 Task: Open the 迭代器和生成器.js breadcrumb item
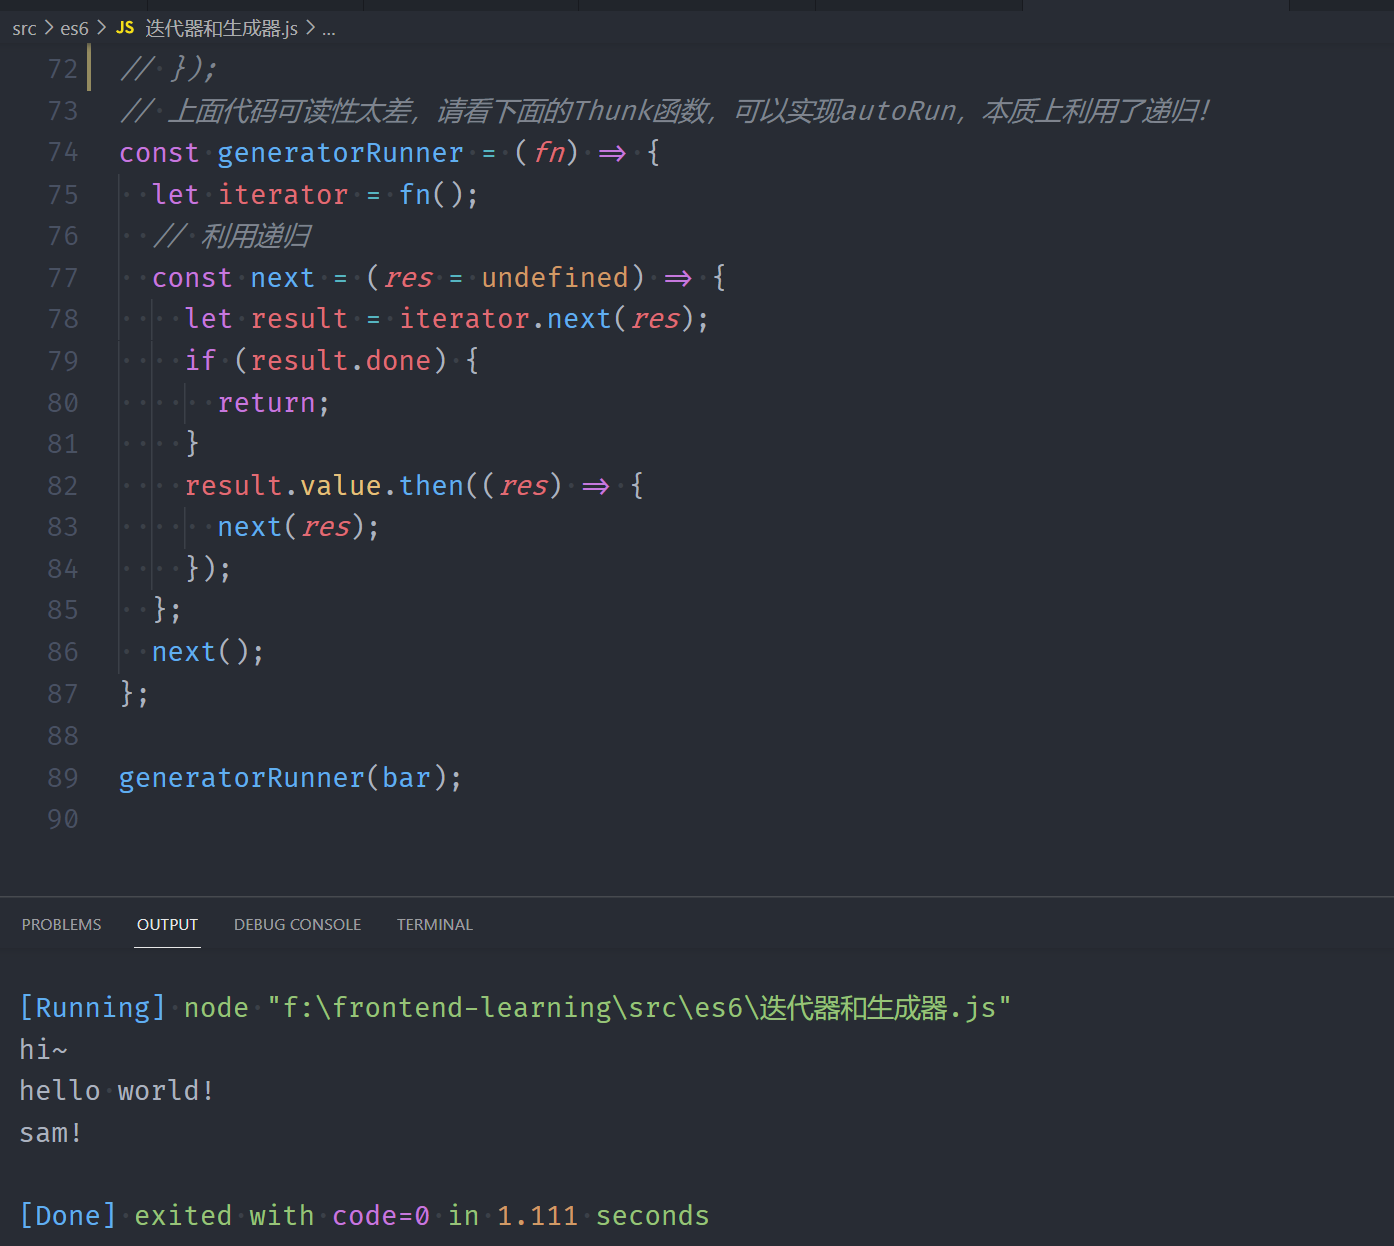[221, 28]
